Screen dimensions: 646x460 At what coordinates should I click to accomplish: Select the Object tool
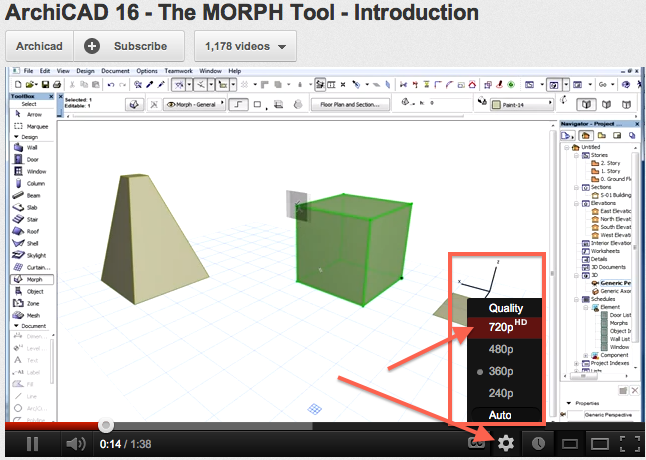pyautogui.click(x=31, y=291)
